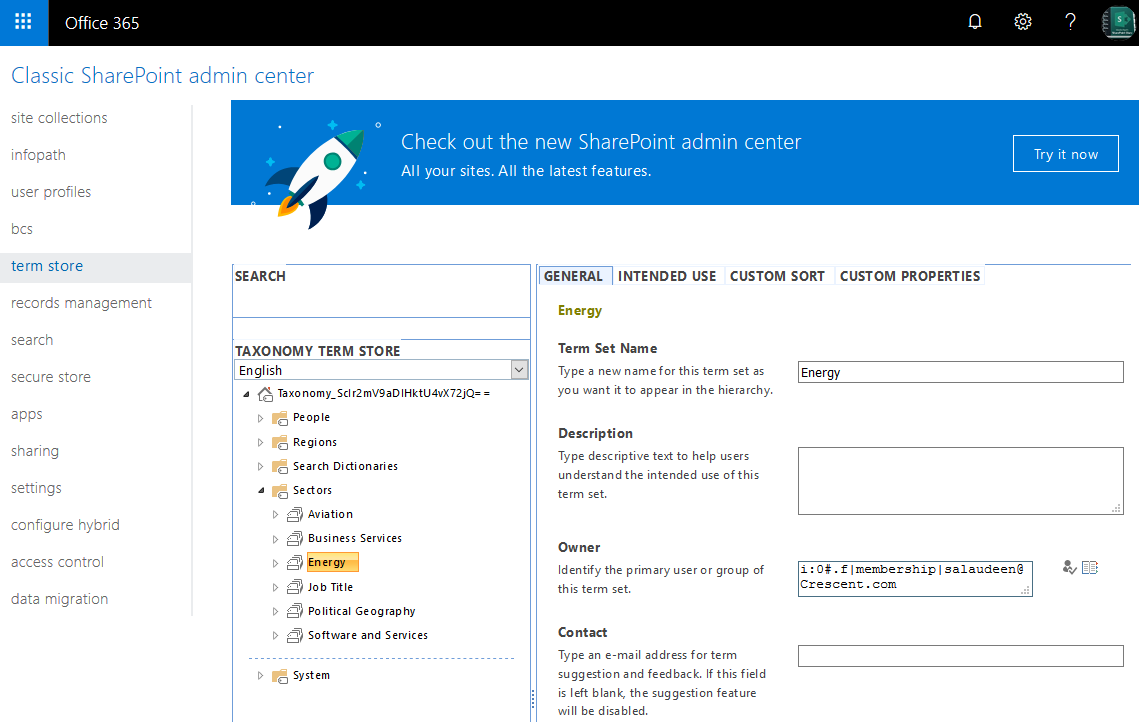
Task: Open settings in left navigation
Action: click(x=36, y=489)
